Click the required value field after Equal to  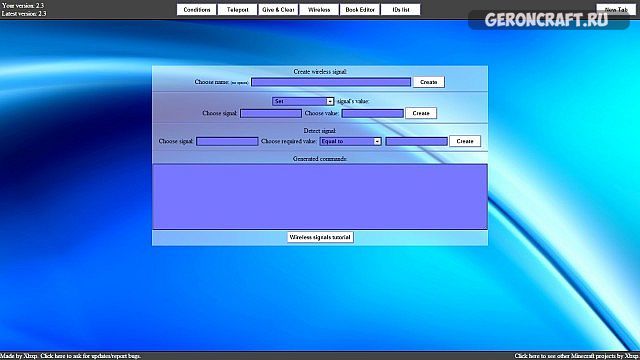coord(416,141)
